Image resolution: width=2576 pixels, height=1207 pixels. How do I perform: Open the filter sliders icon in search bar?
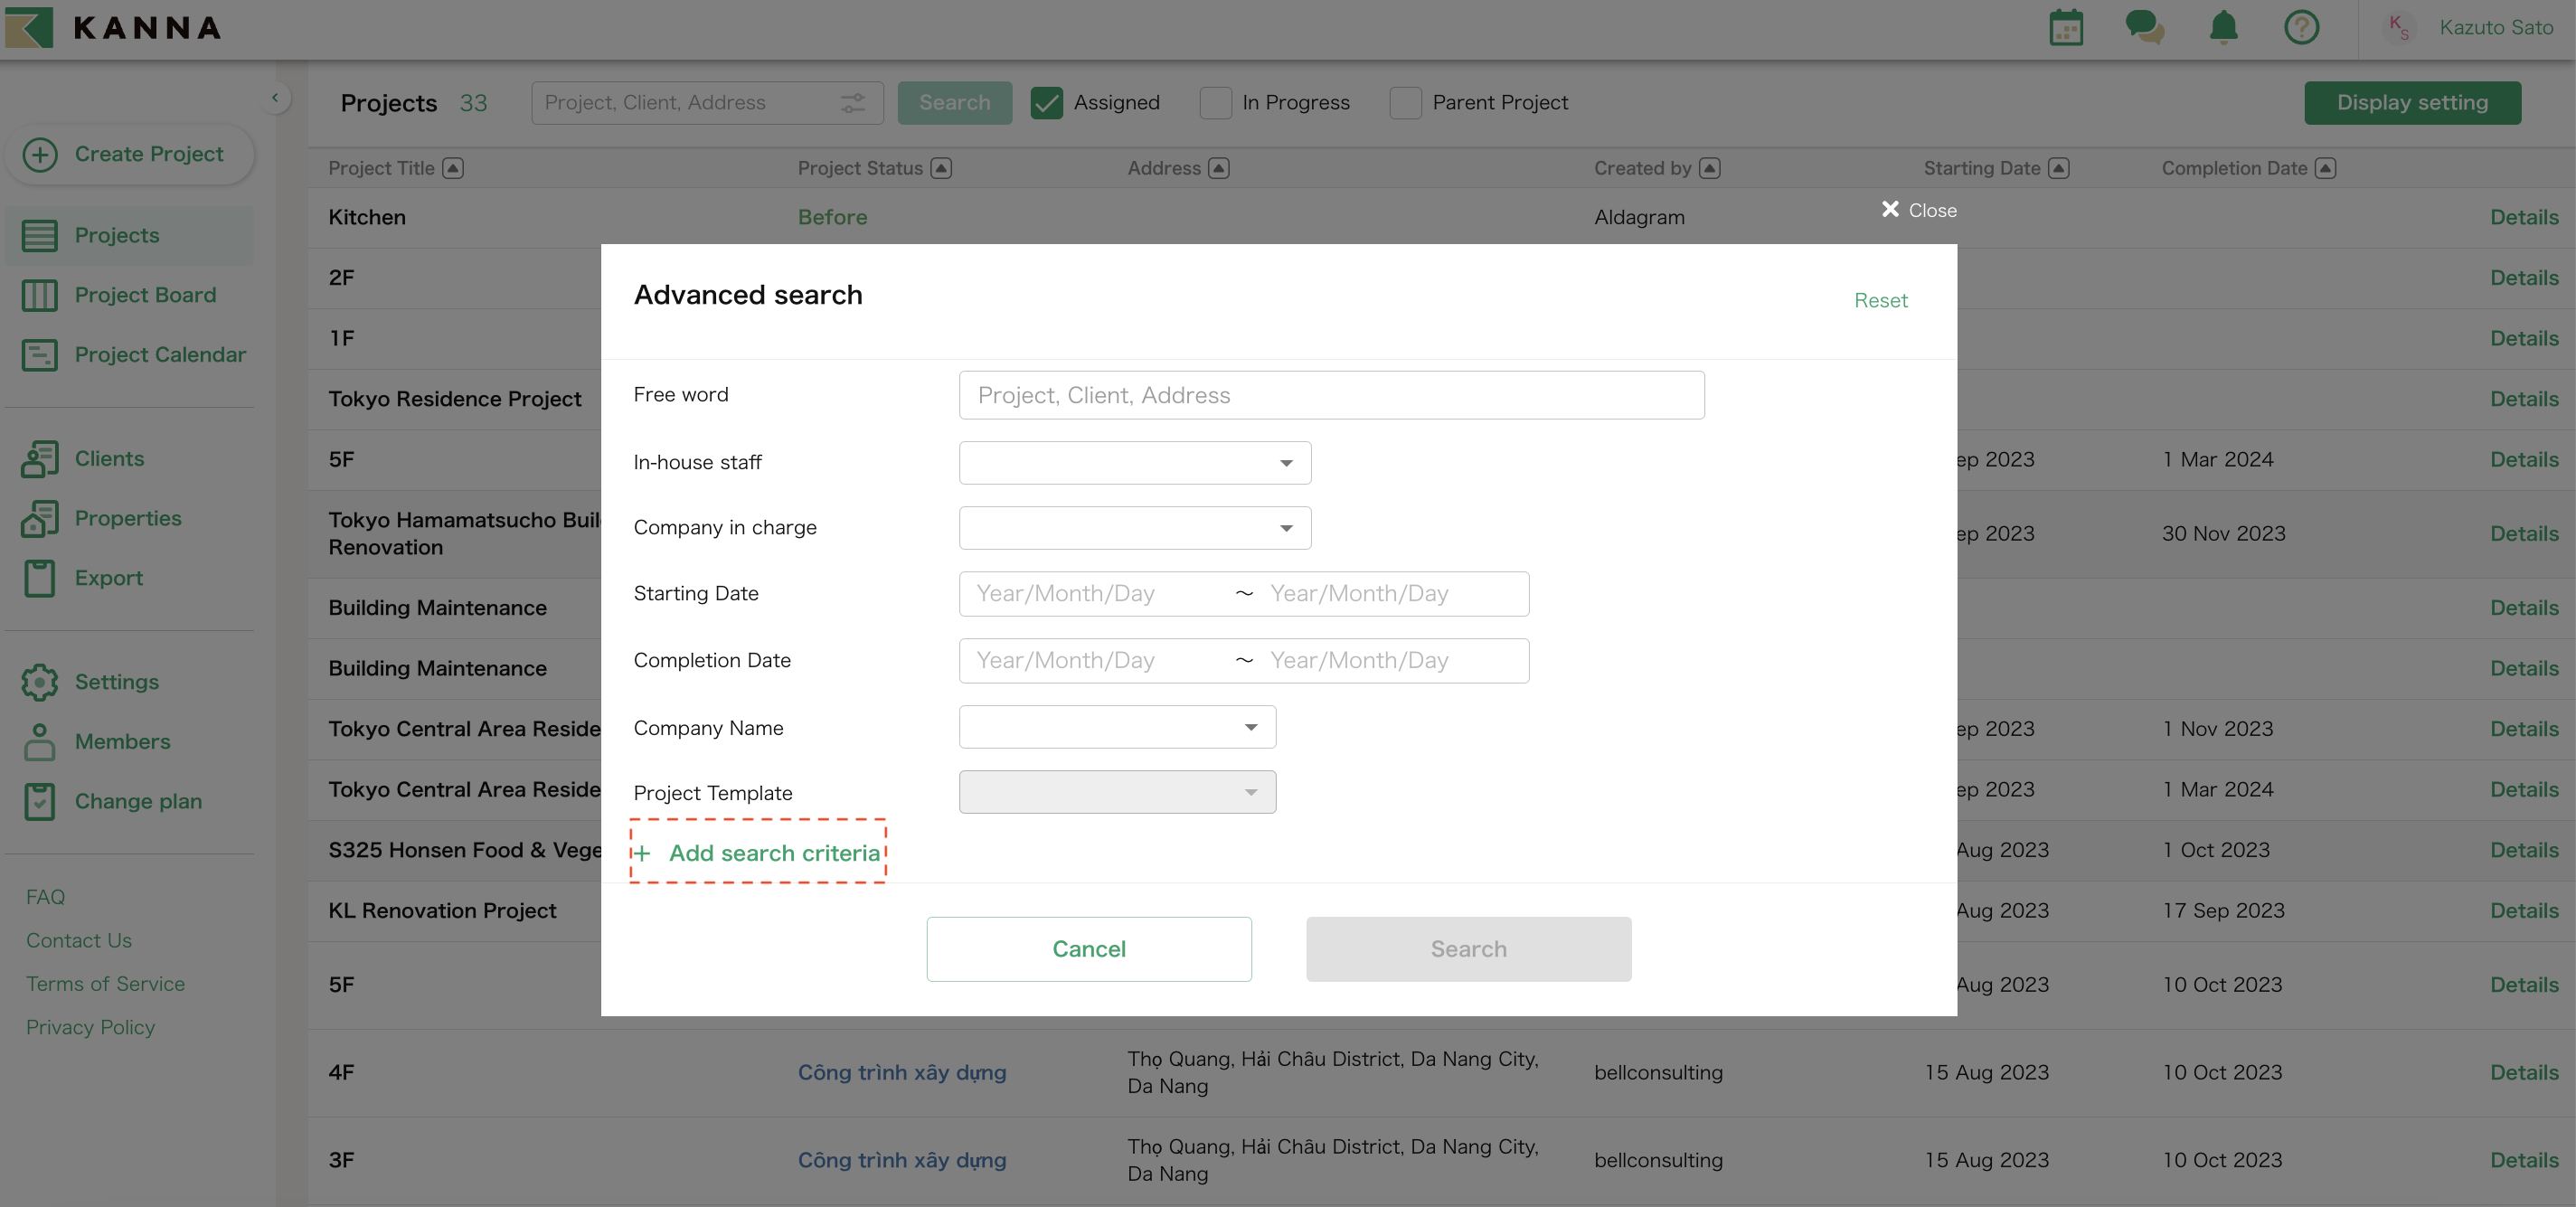tap(852, 102)
